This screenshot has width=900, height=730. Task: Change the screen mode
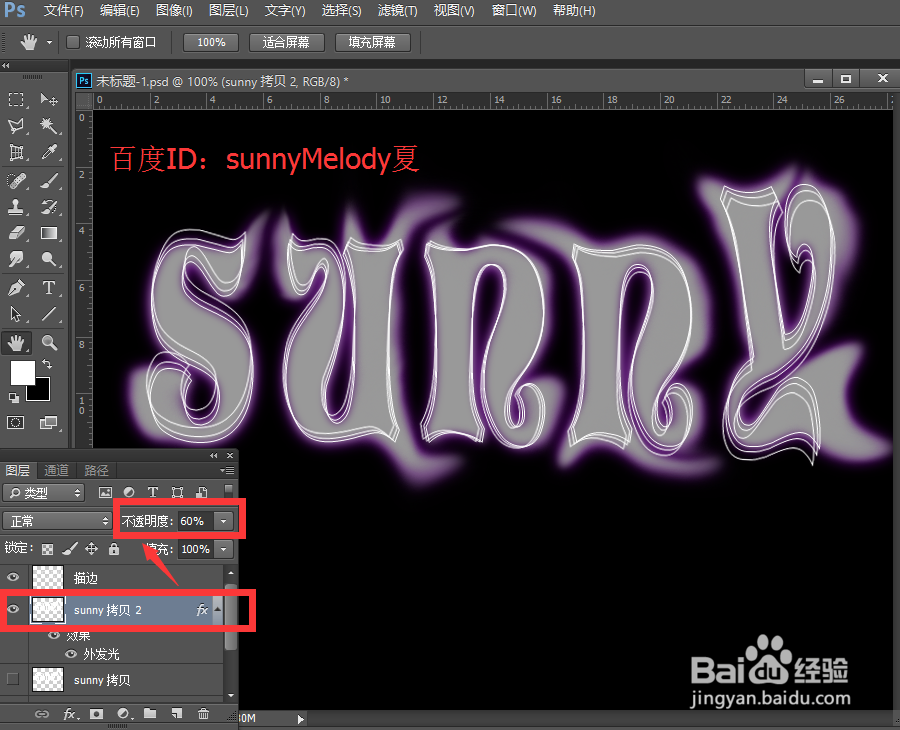48,423
